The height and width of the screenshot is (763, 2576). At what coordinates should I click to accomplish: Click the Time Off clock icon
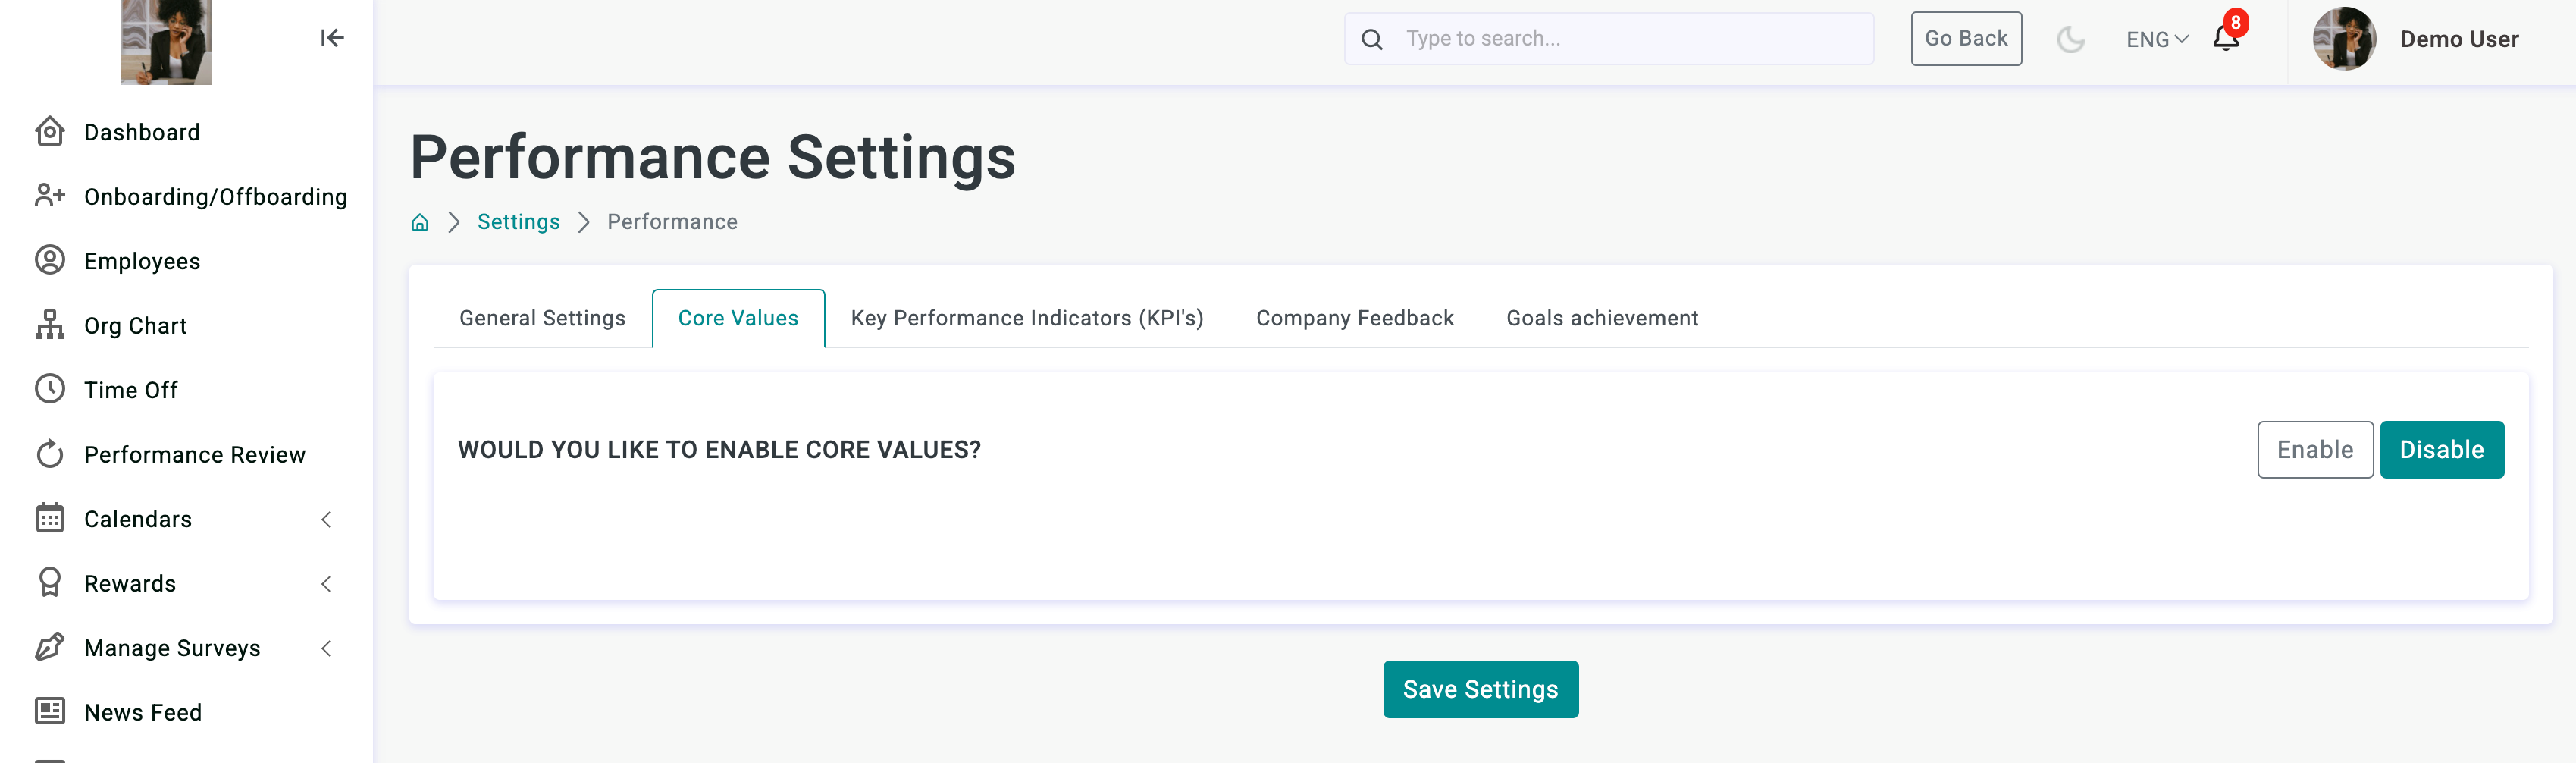click(x=50, y=389)
